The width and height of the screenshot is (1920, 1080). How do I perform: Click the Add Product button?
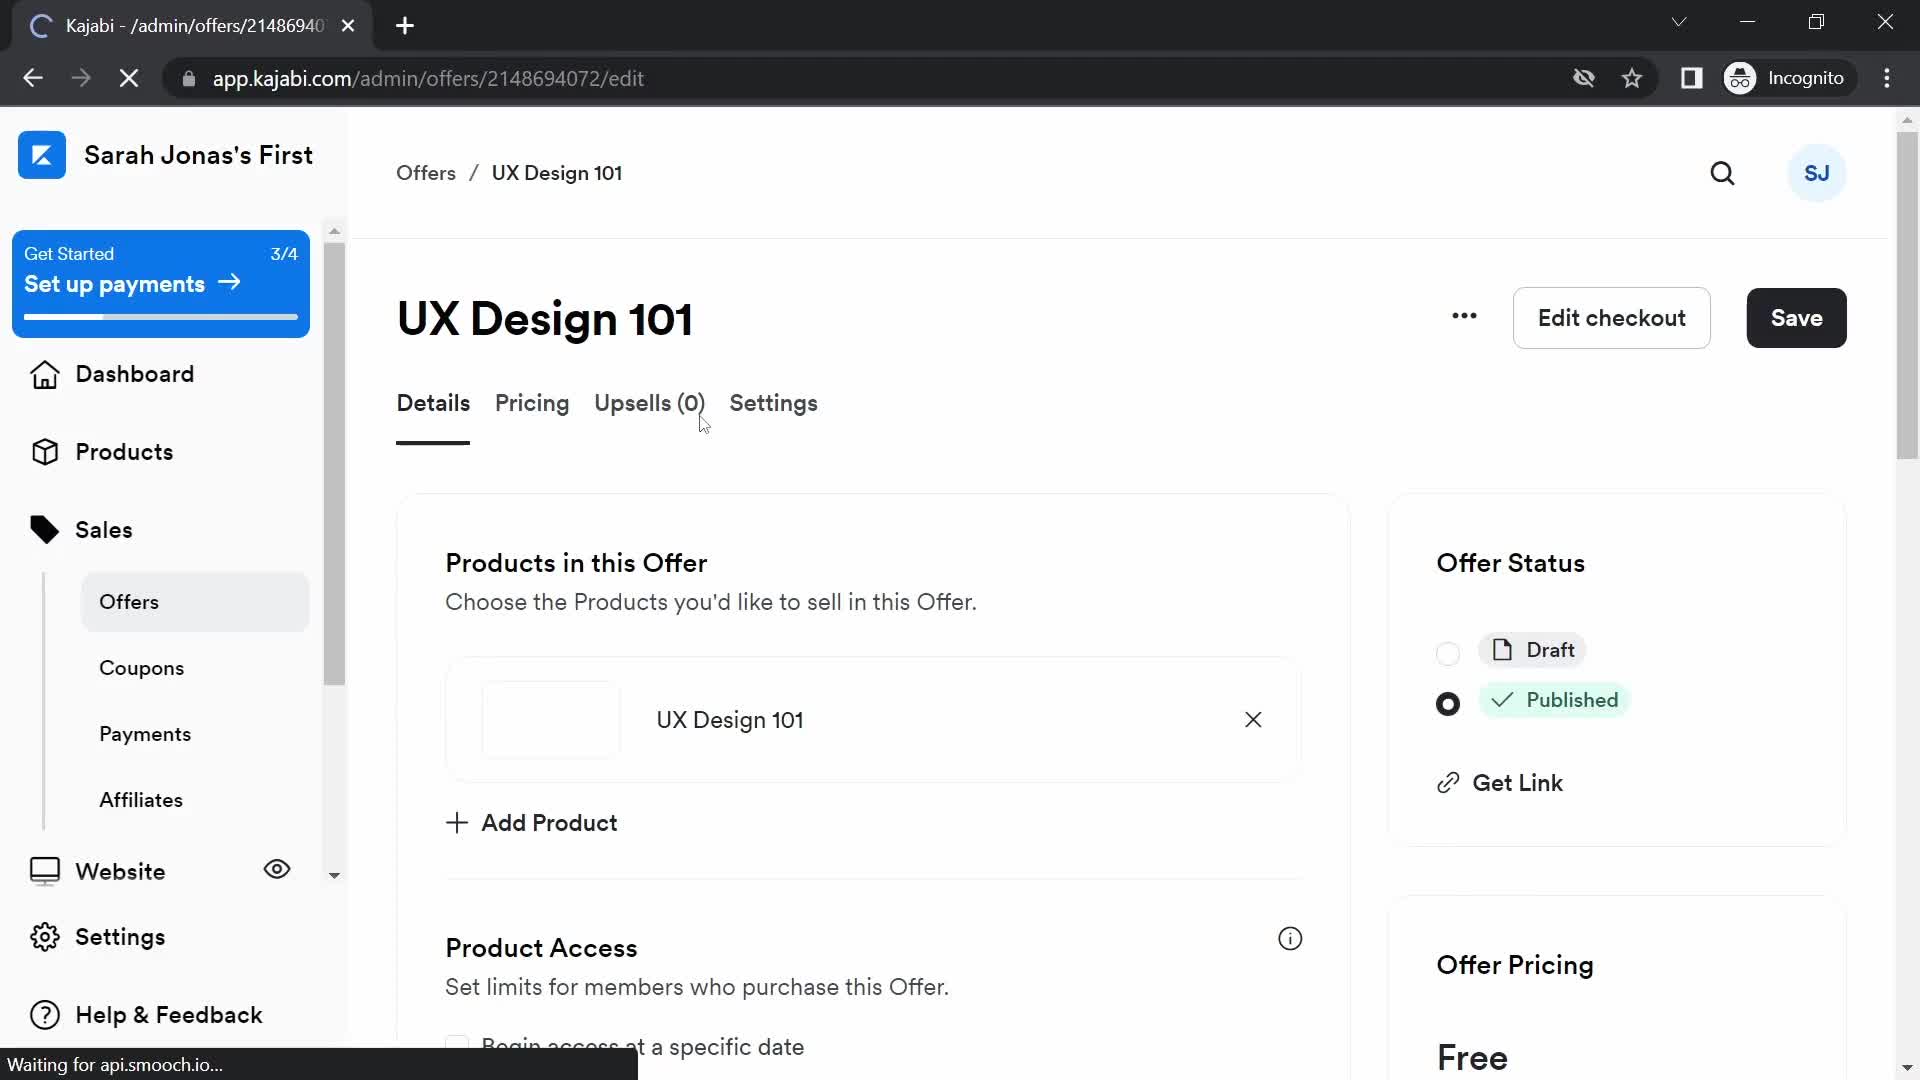pyautogui.click(x=531, y=823)
